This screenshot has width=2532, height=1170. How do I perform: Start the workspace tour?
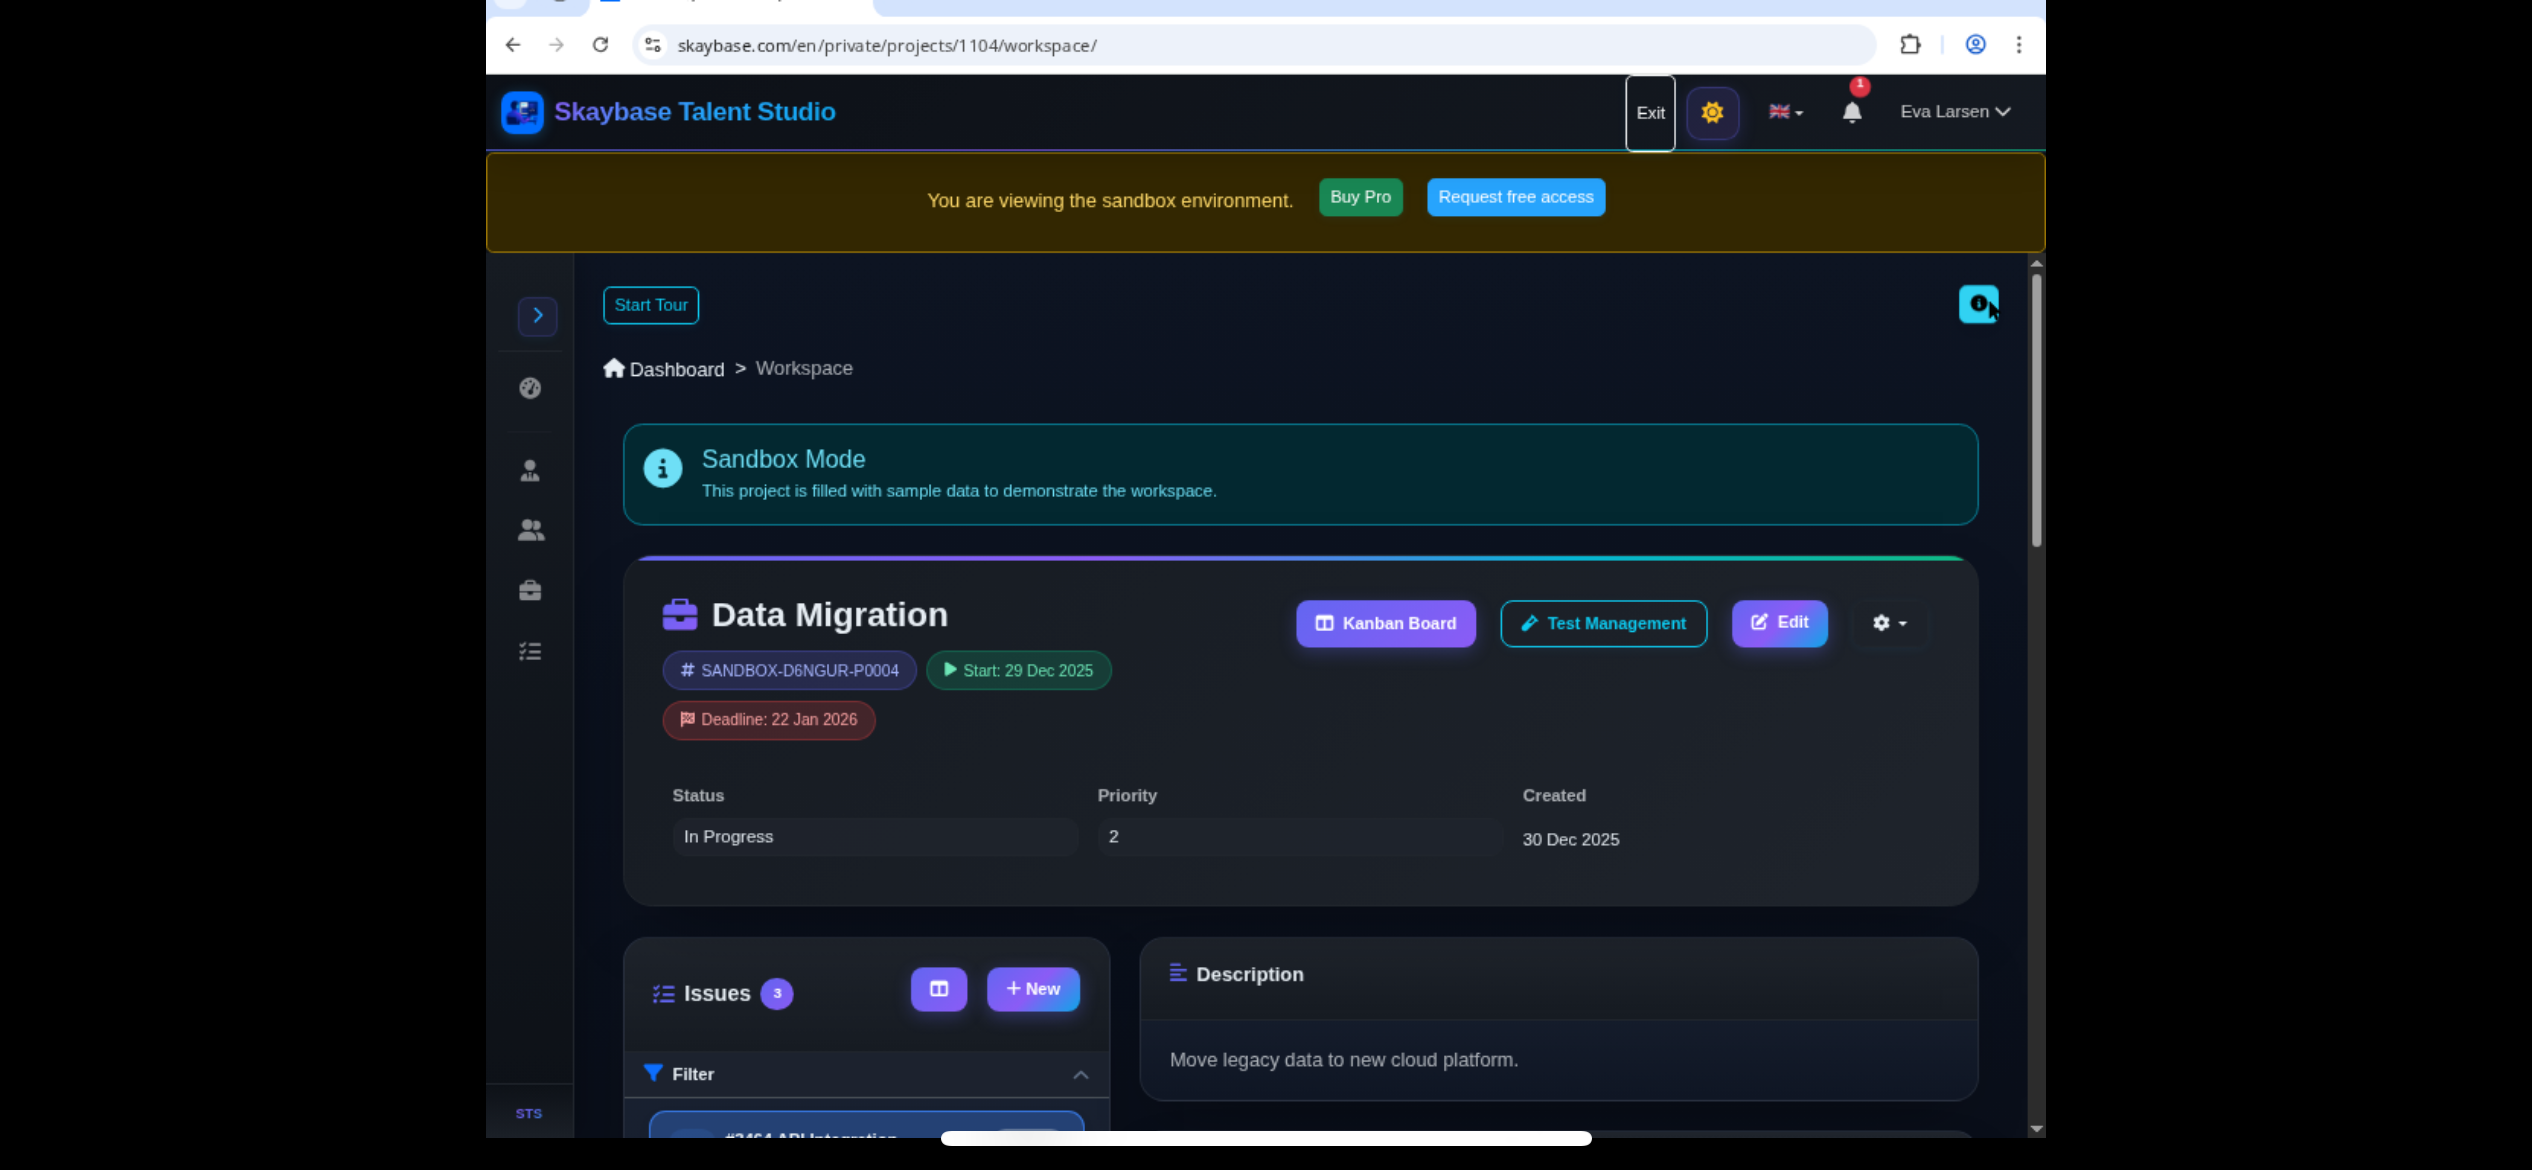[x=650, y=305]
